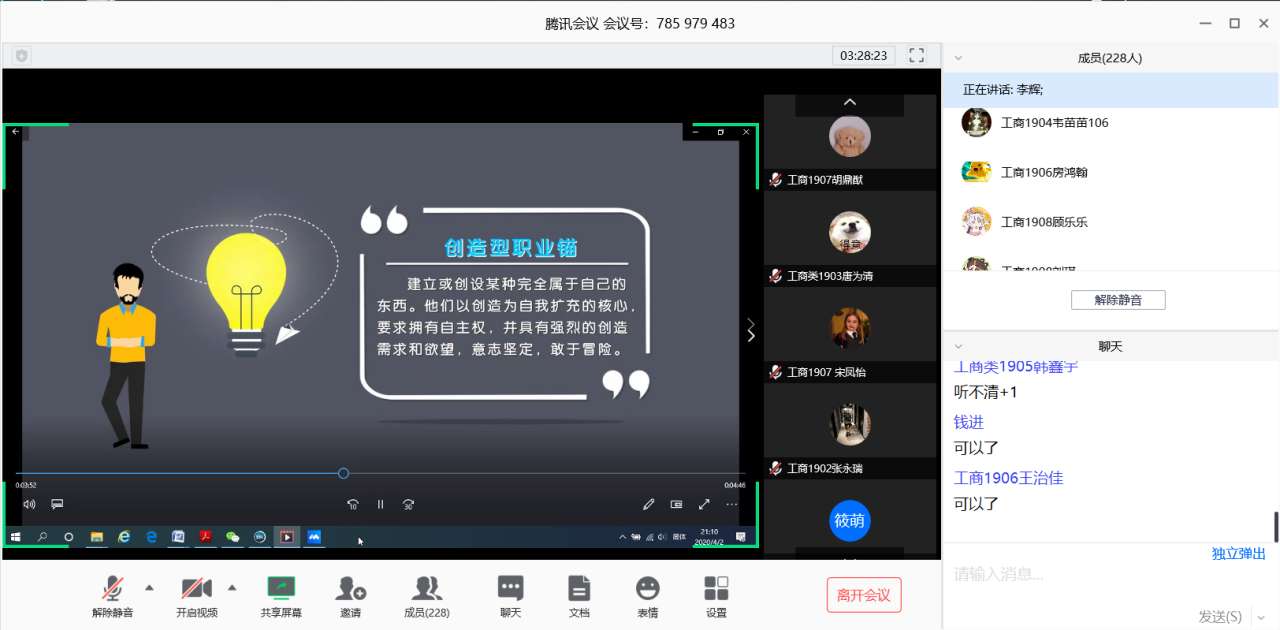
Task: Open the documents (文档) icon
Action: pos(578,589)
